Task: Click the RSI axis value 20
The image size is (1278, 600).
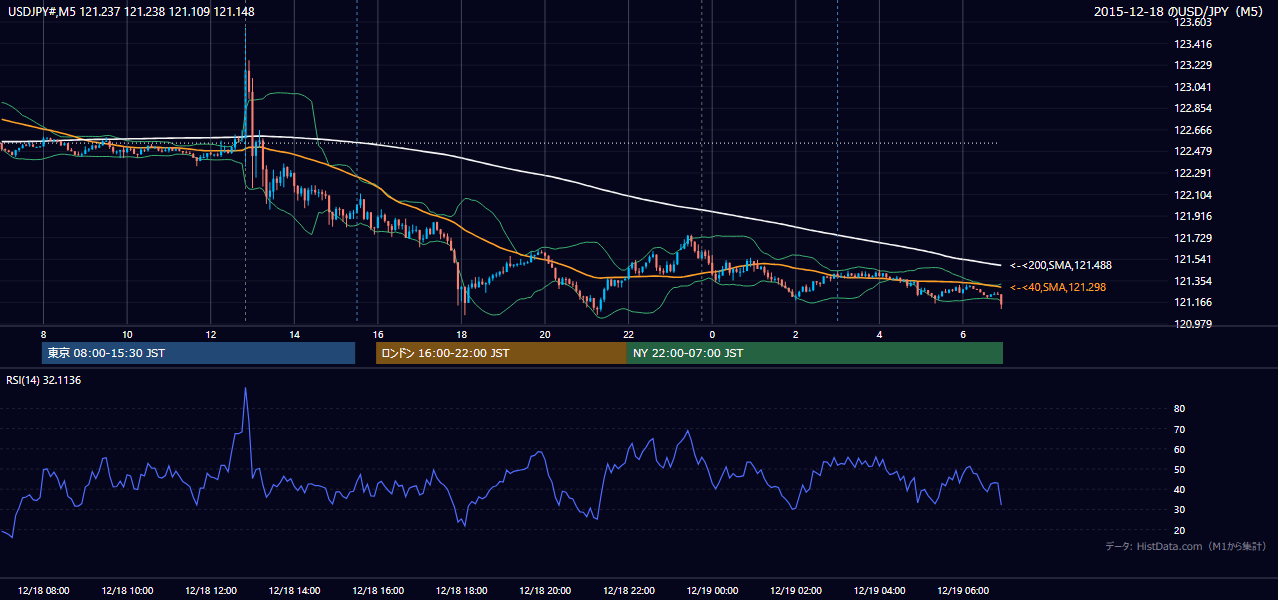Action: coord(1180,530)
